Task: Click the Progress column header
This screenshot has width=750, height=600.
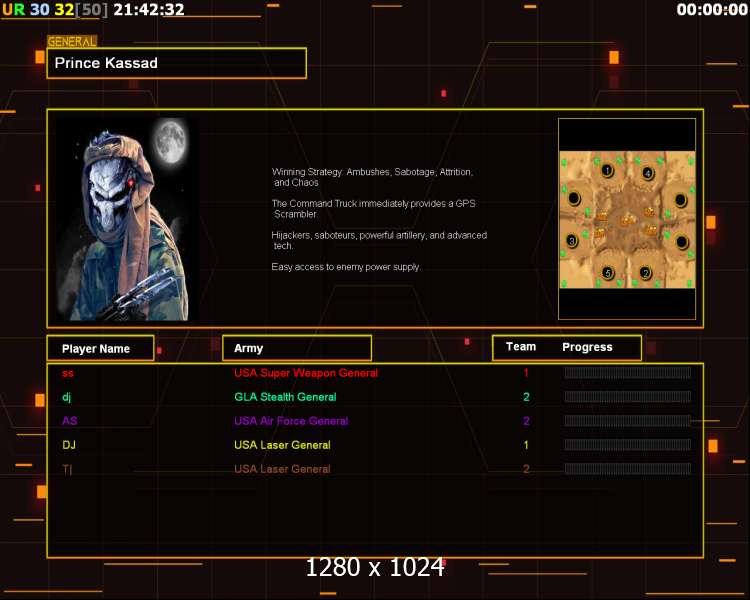Action: [587, 347]
